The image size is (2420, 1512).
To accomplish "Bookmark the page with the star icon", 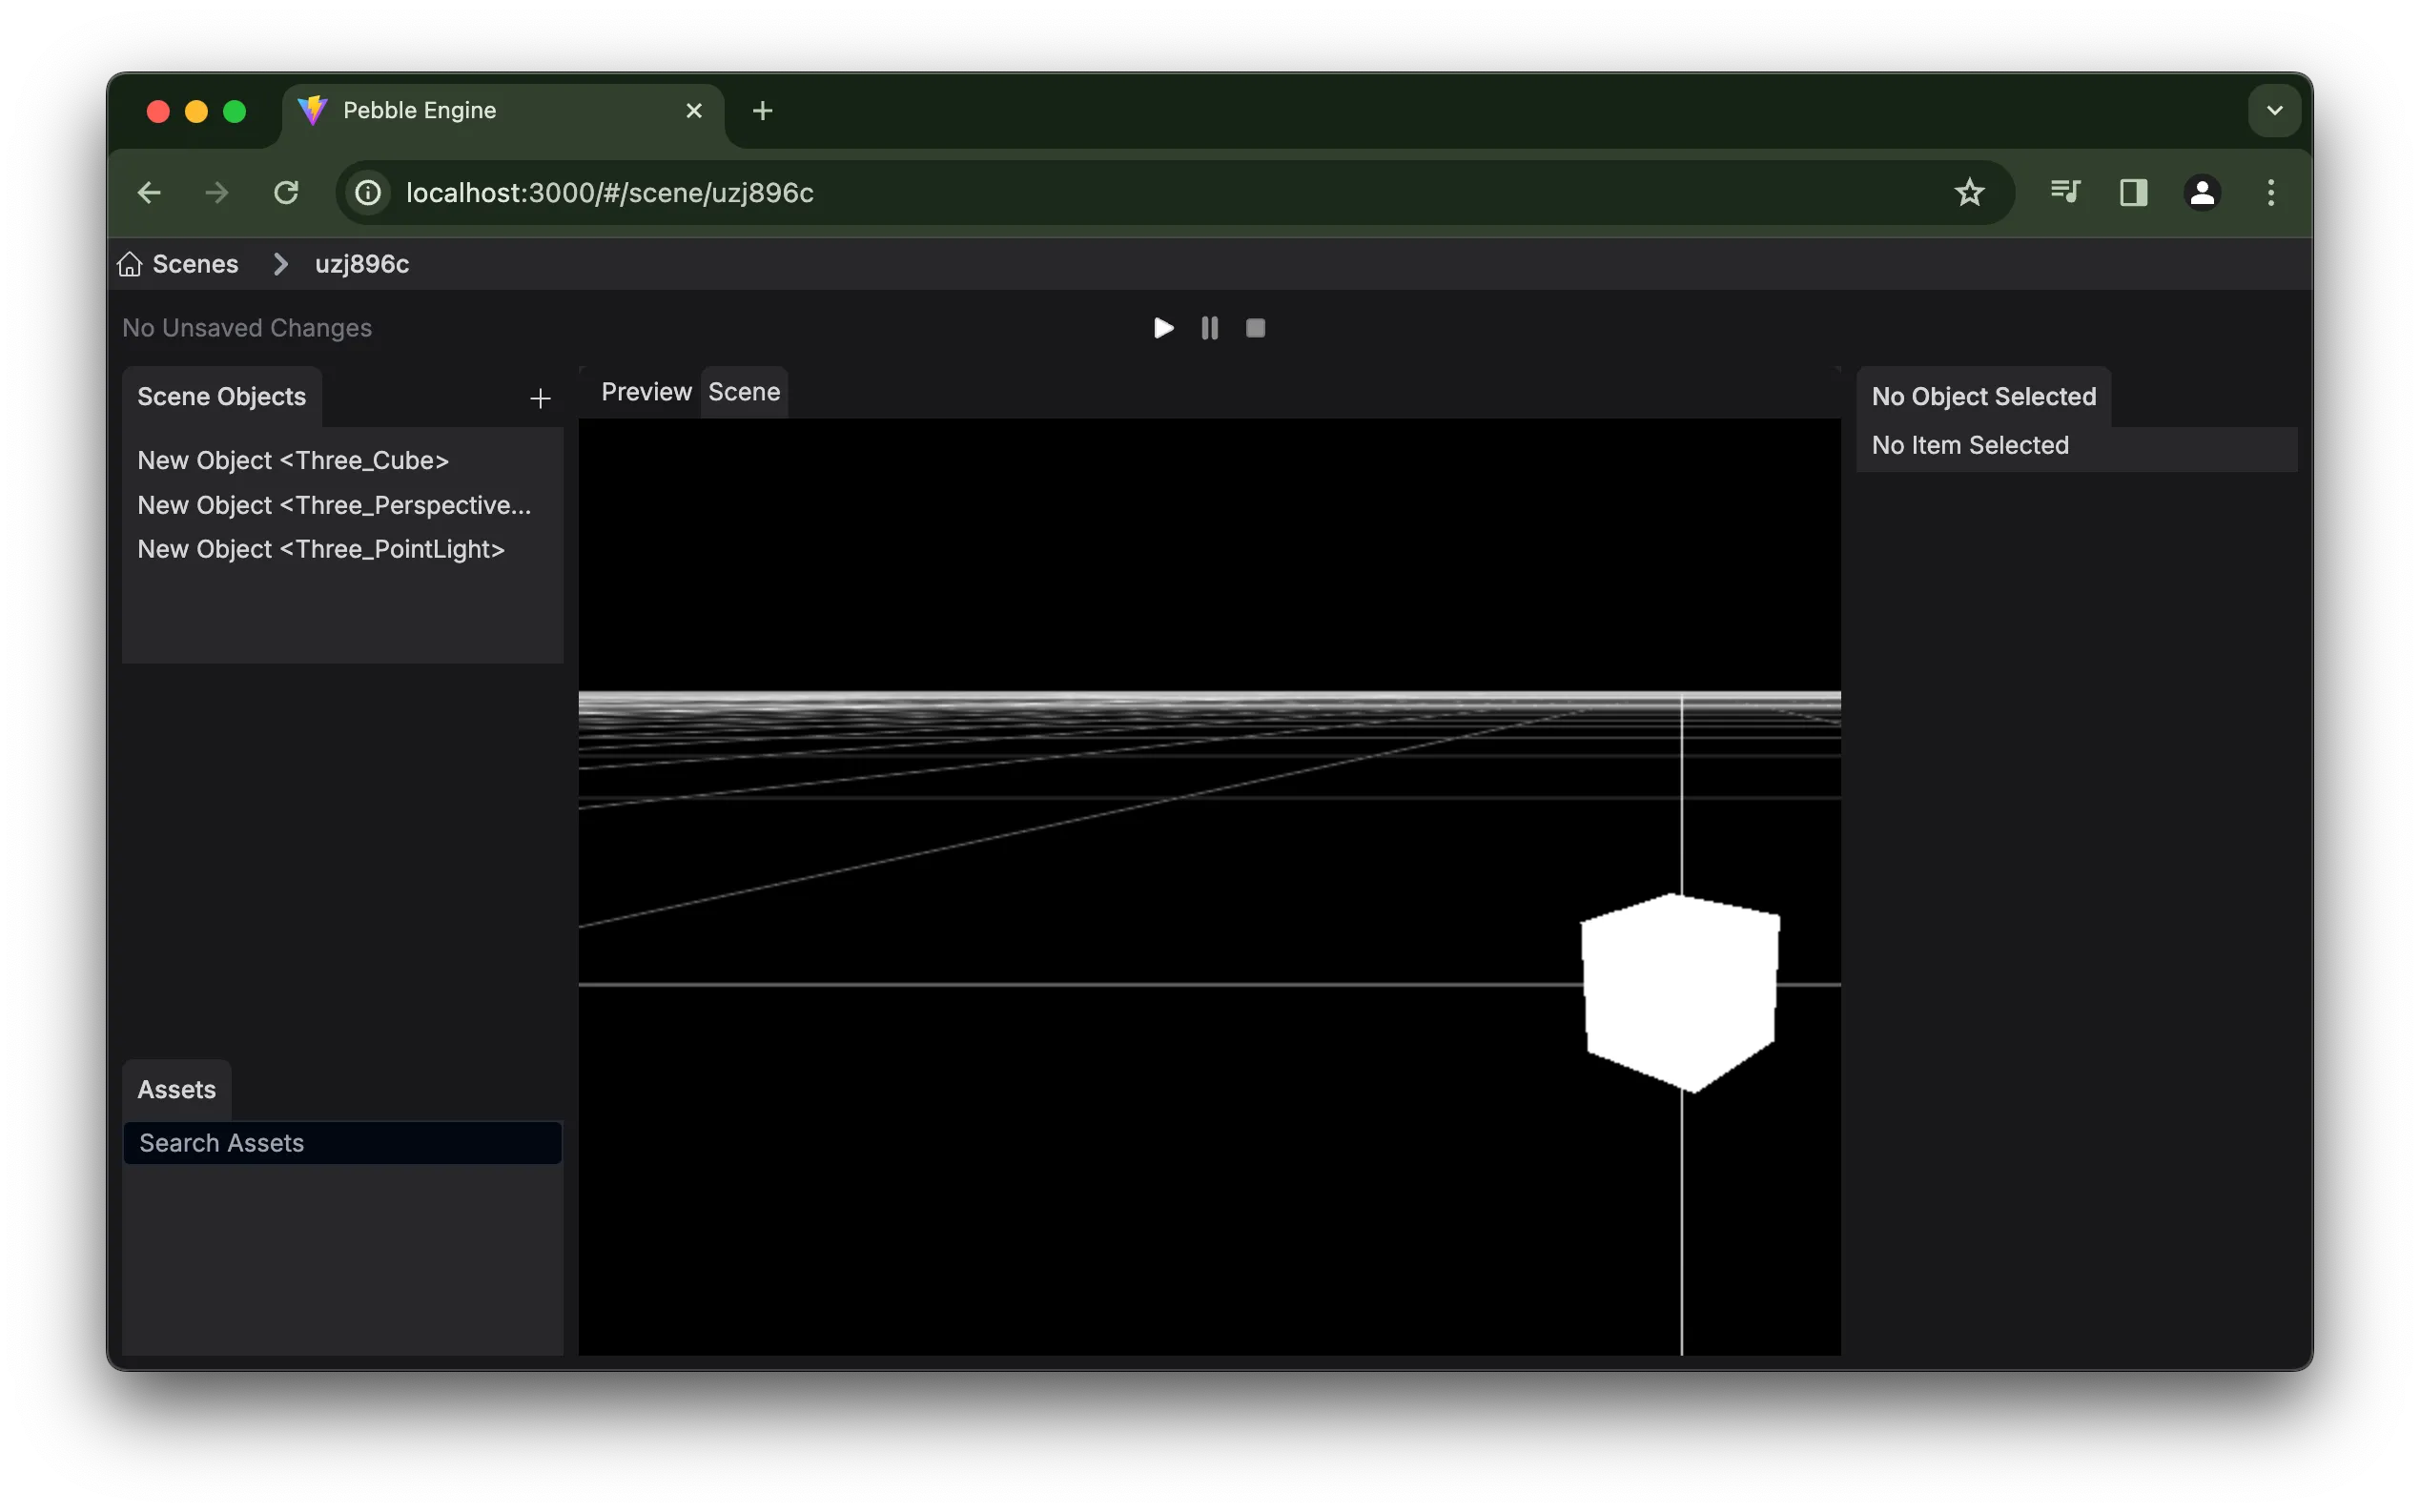I will [x=1970, y=192].
